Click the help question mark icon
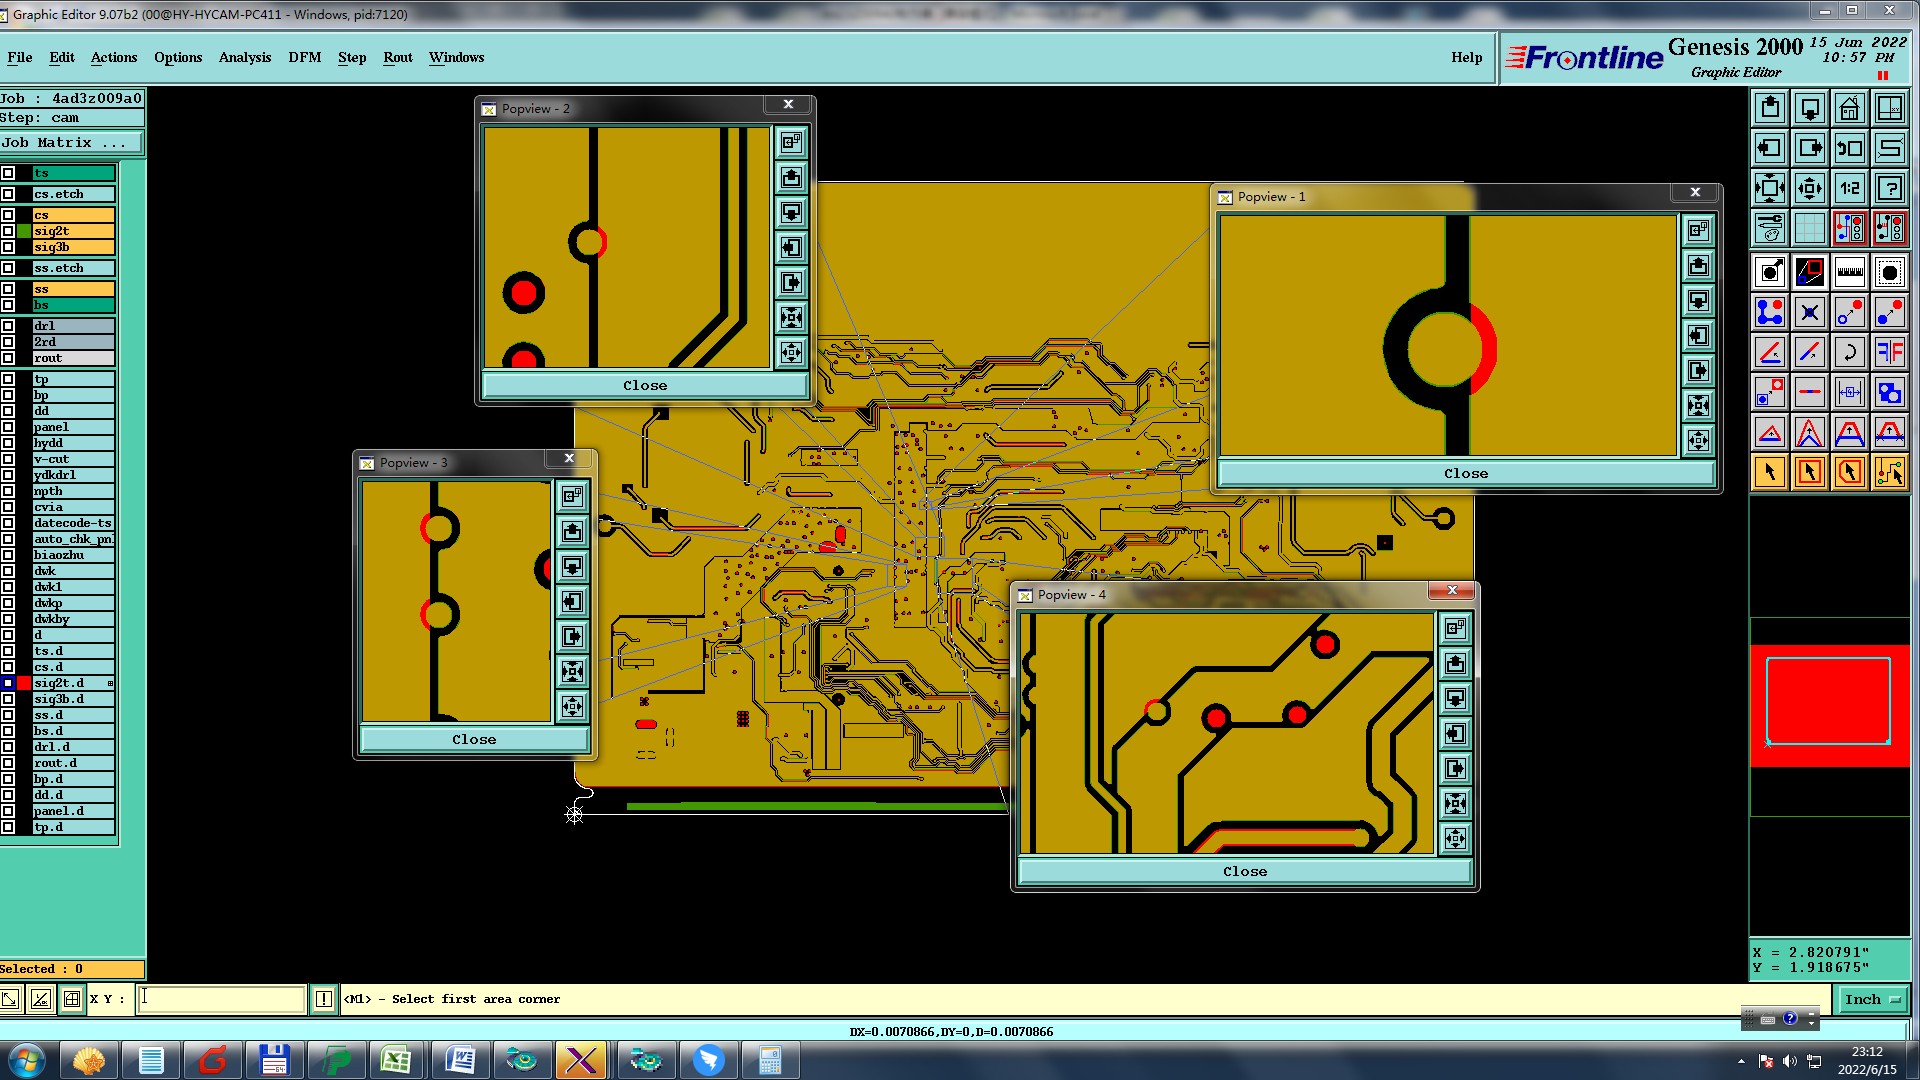 point(1889,188)
